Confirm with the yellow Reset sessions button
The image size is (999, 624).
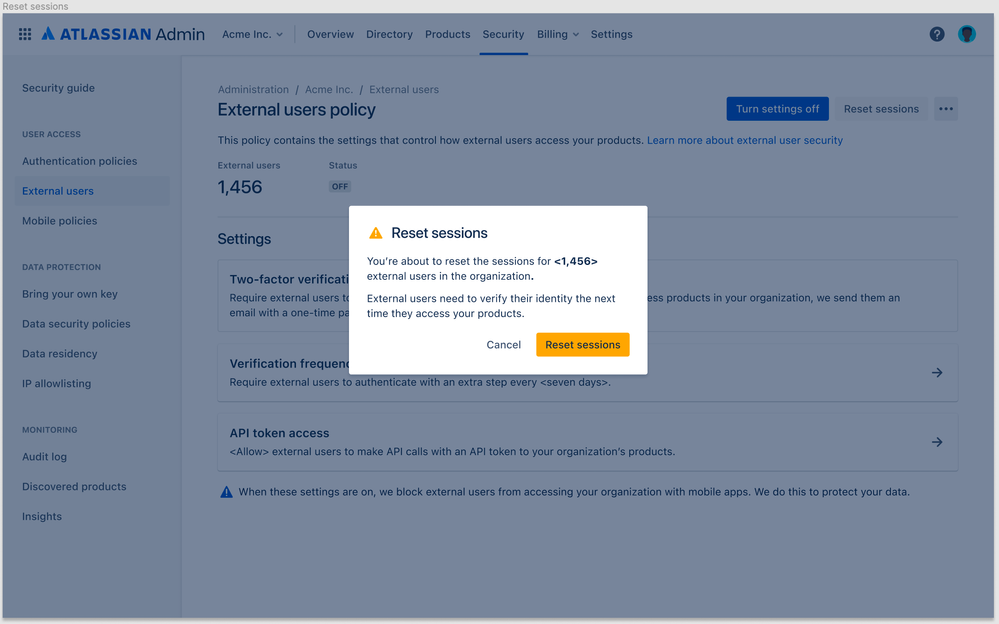582,345
